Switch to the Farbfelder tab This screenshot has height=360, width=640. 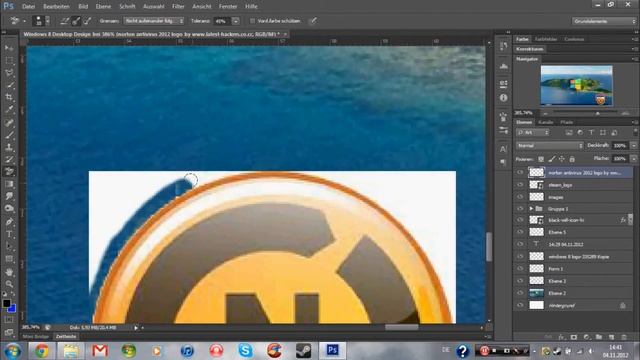pyautogui.click(x=546, y=39)
